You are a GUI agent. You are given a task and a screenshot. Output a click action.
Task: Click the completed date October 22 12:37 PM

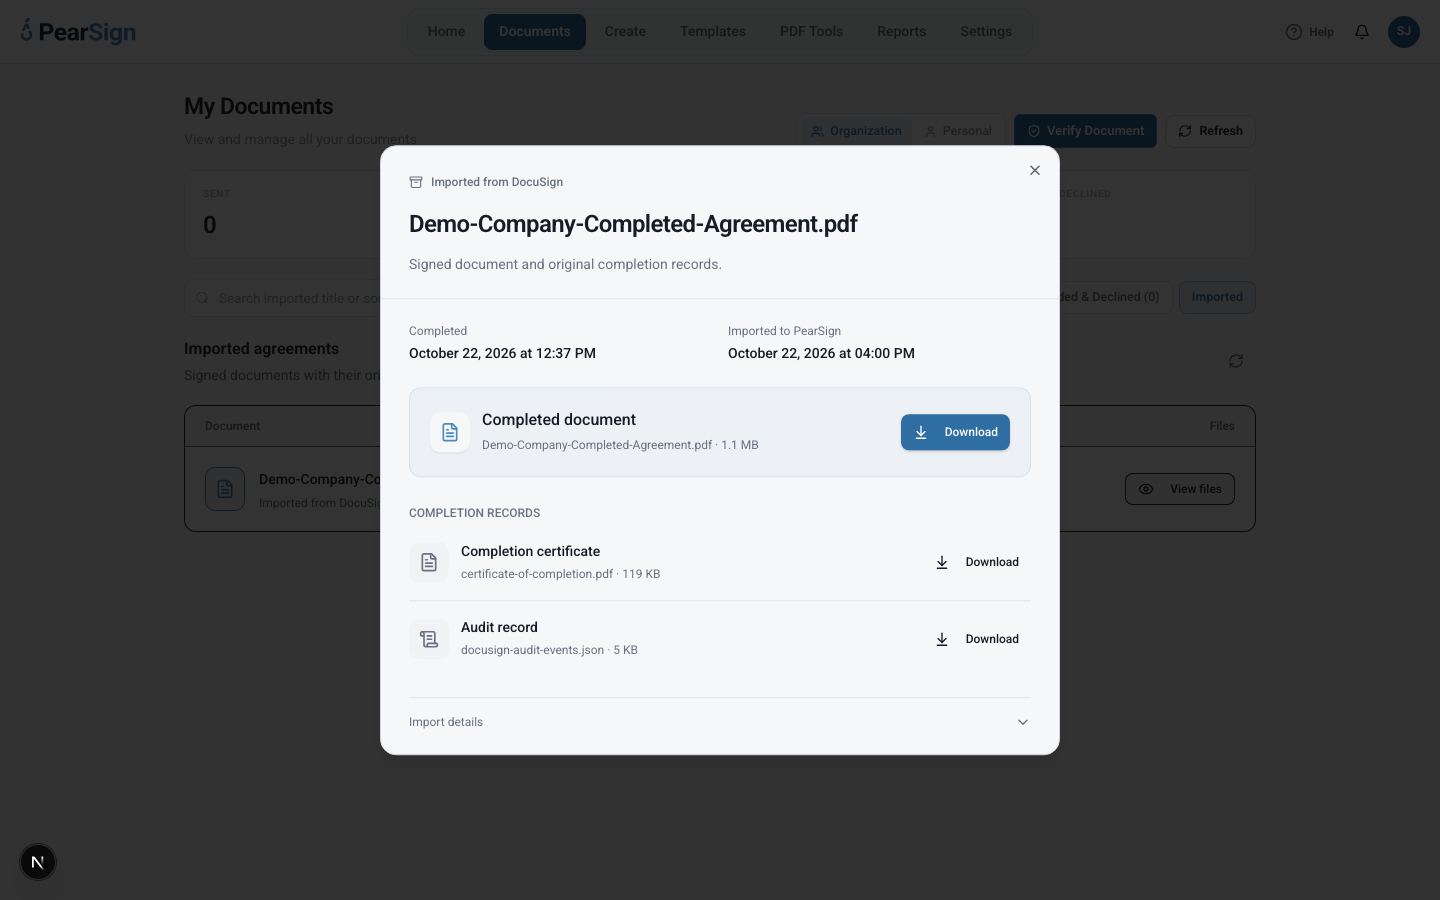(502, 353)
